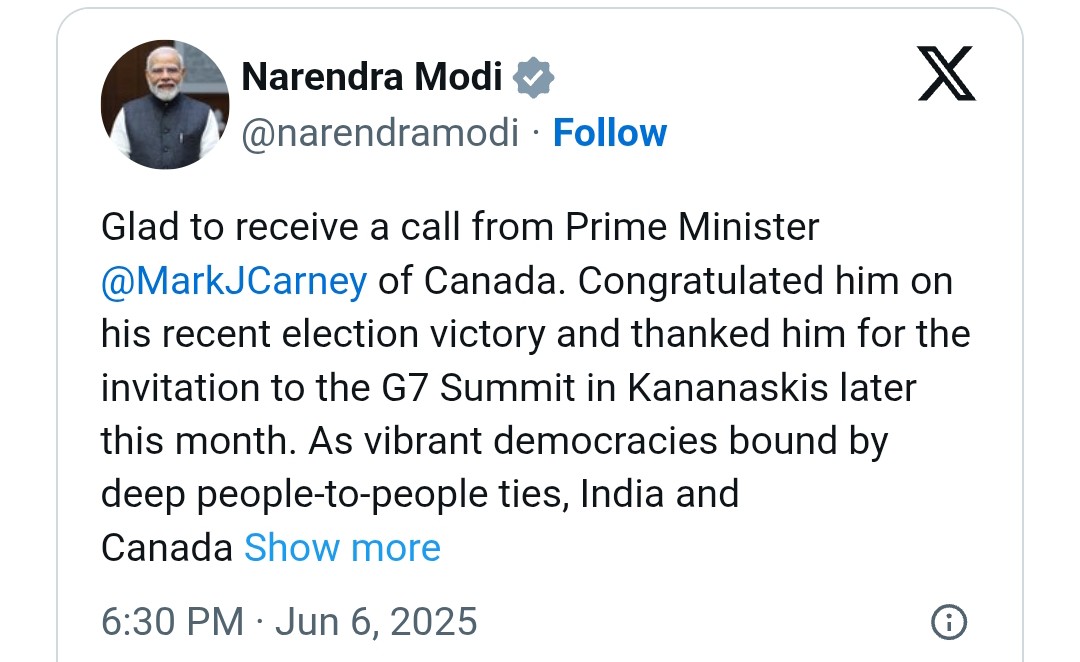Open the tweet info icon
The width and height of the screenshot is (1080, 662).
coord(948,622)
